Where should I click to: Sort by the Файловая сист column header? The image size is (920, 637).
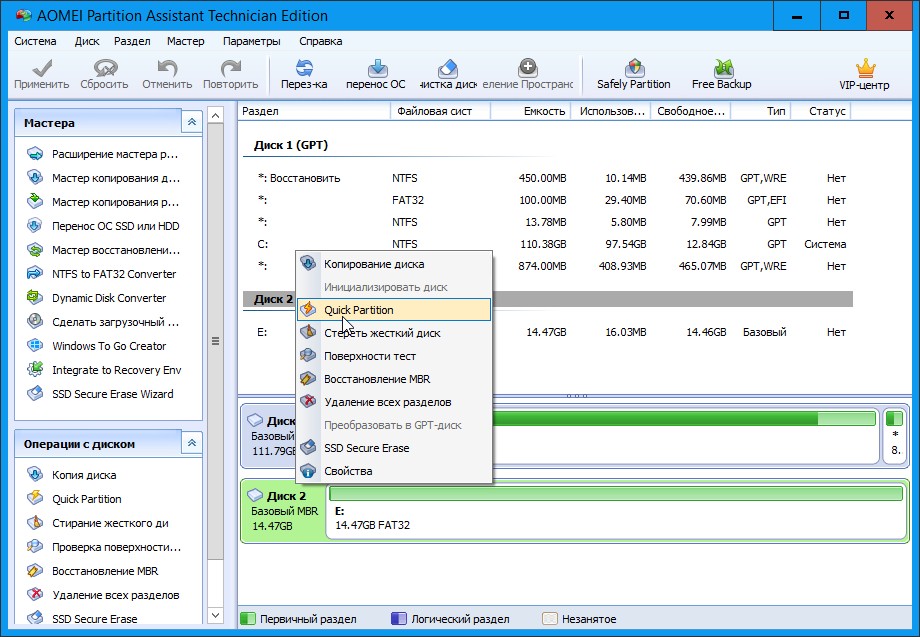(440, 111)
